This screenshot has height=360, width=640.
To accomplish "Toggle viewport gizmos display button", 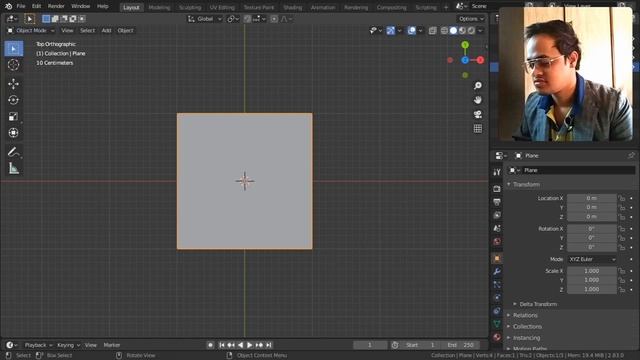I will (391, 31).
